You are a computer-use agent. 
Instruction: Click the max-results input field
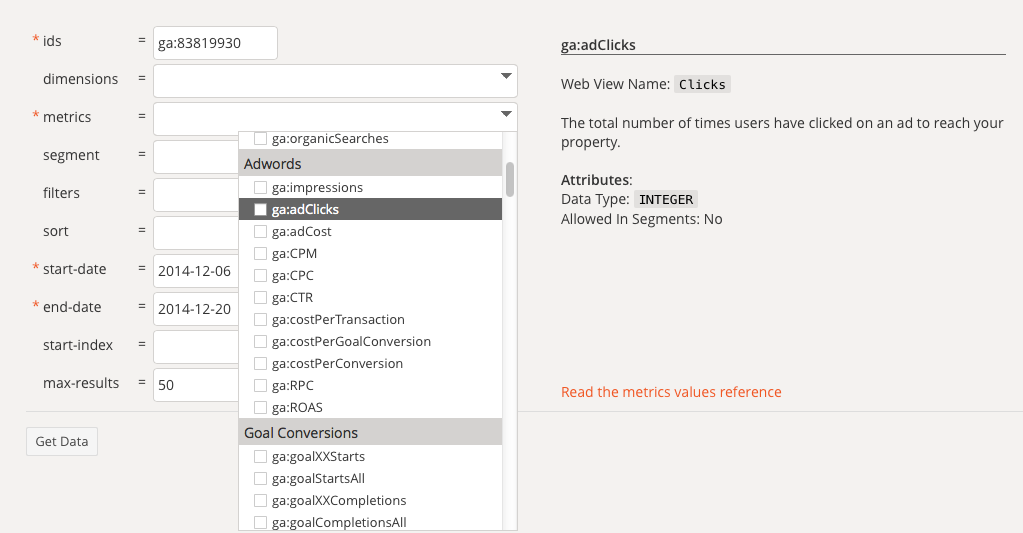pos(196,384)
